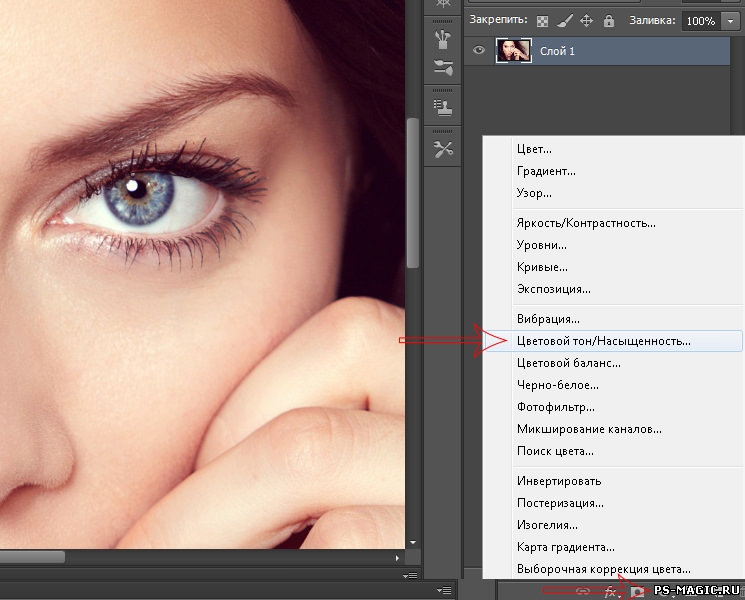Click the Заливка fill value field
The image size is (745, 600).
click(x=699, y=21)
